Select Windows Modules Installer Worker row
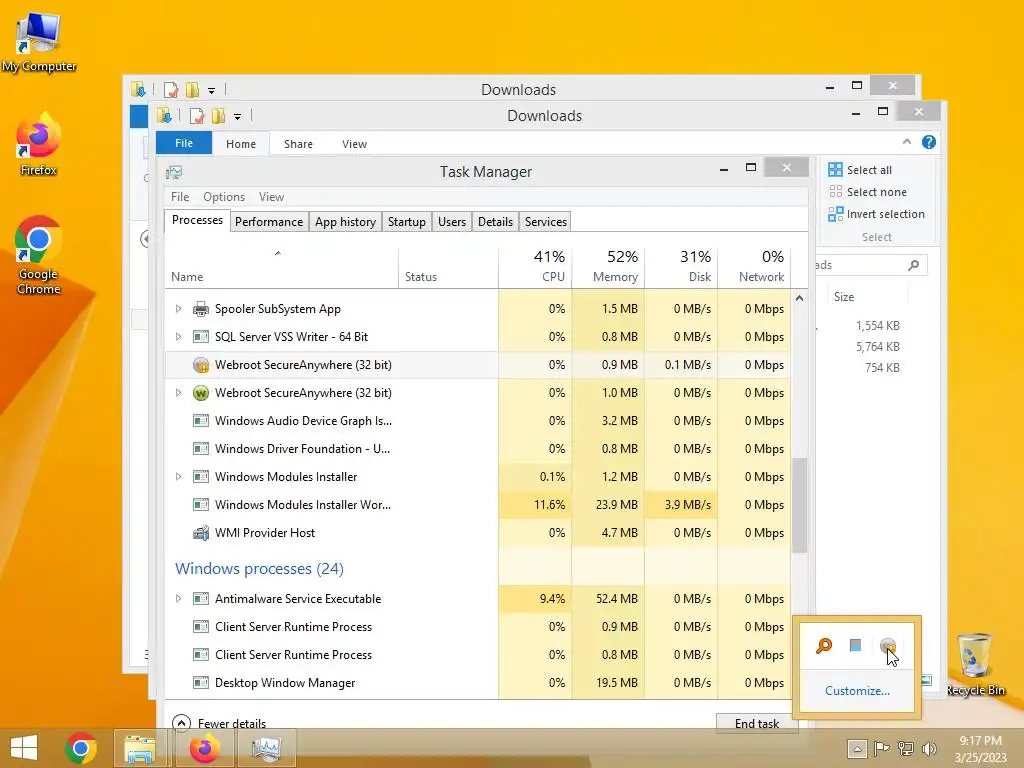Viewport: 1024px width, 768px height. click(477, 505)
